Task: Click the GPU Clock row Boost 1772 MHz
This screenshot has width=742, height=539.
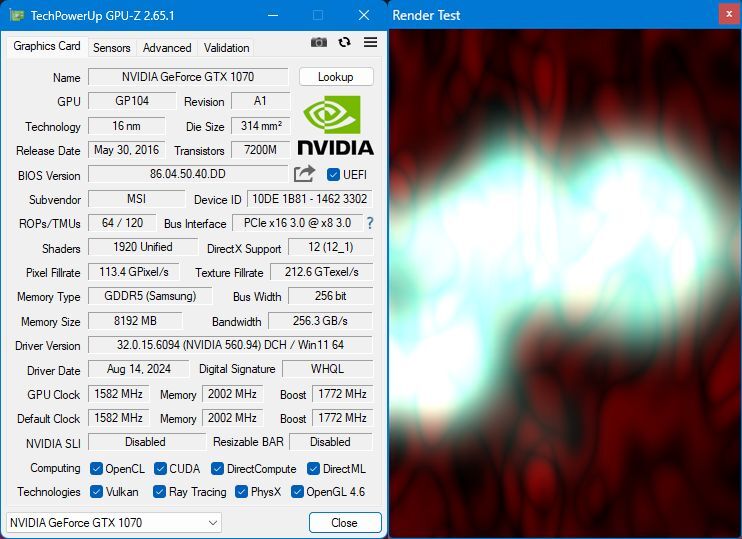Action: point(342,394)
